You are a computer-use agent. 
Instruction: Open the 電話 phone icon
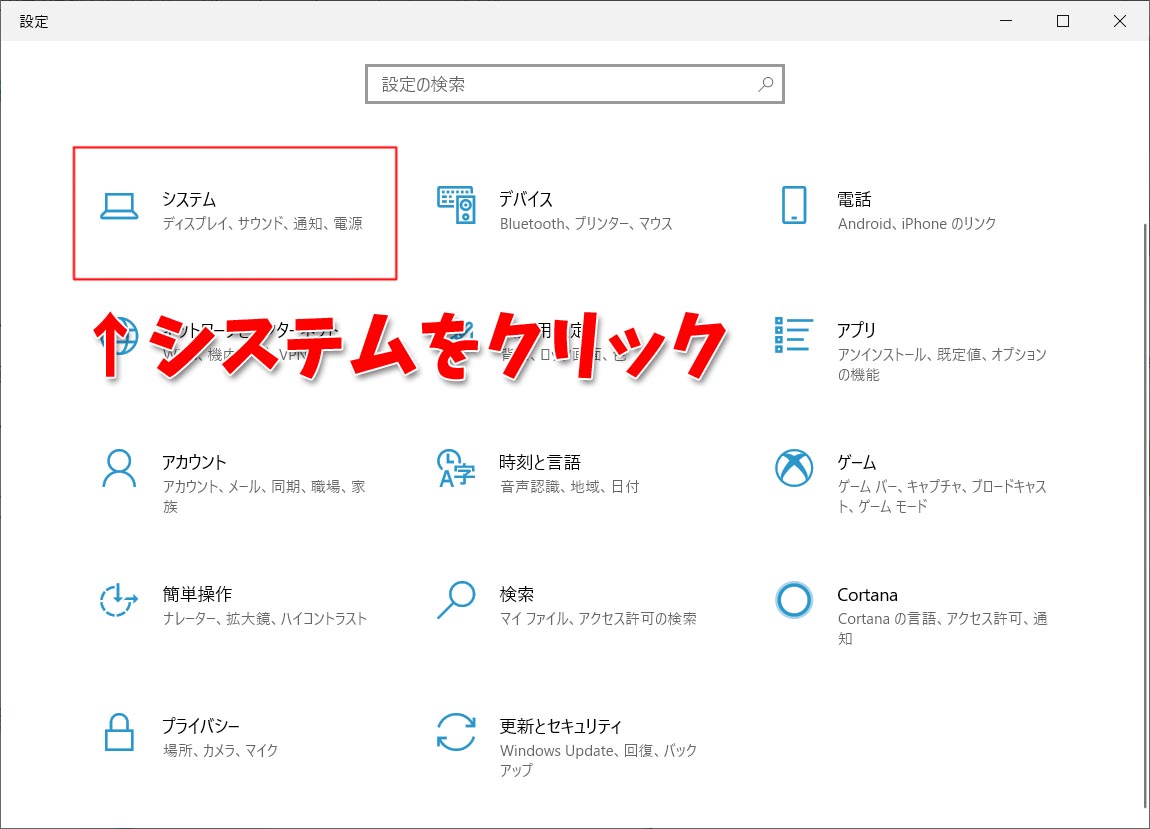click(794, 205)
